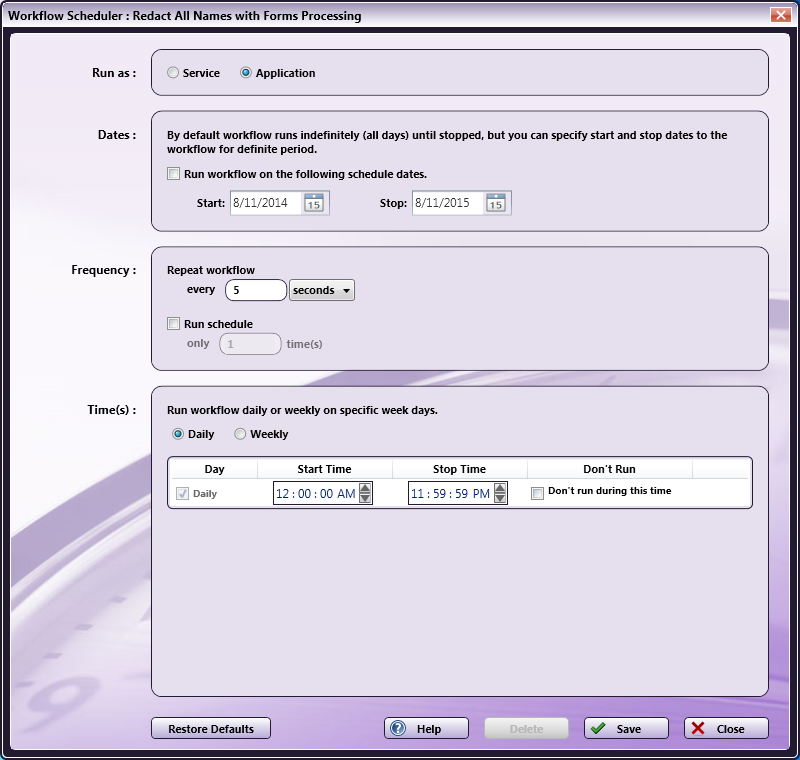Viewport: 800px width, 760px height.
Task: Increase the Stop Time with up arrow
Action: point(501,488)
